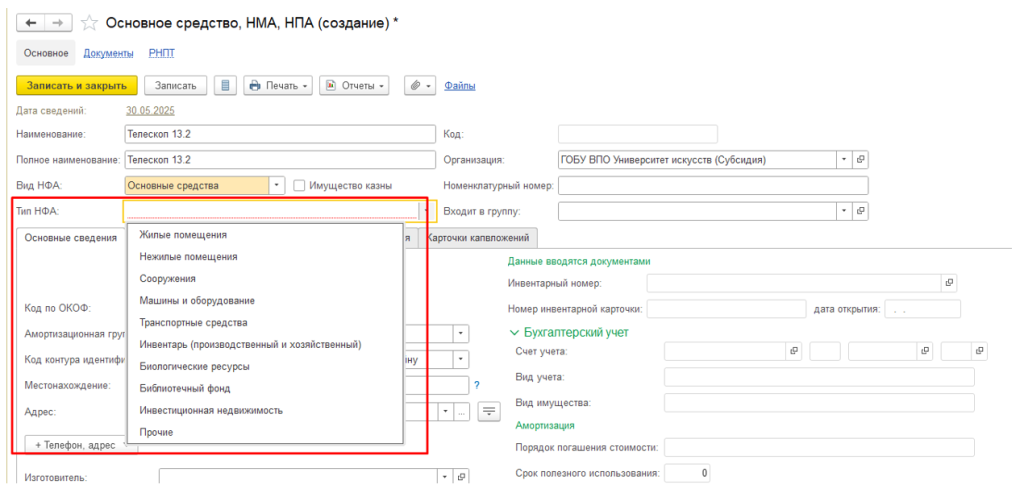Expand the Отчеты dropdown button
Viewport: 1024px width, 497px height.
coord(354,86)
